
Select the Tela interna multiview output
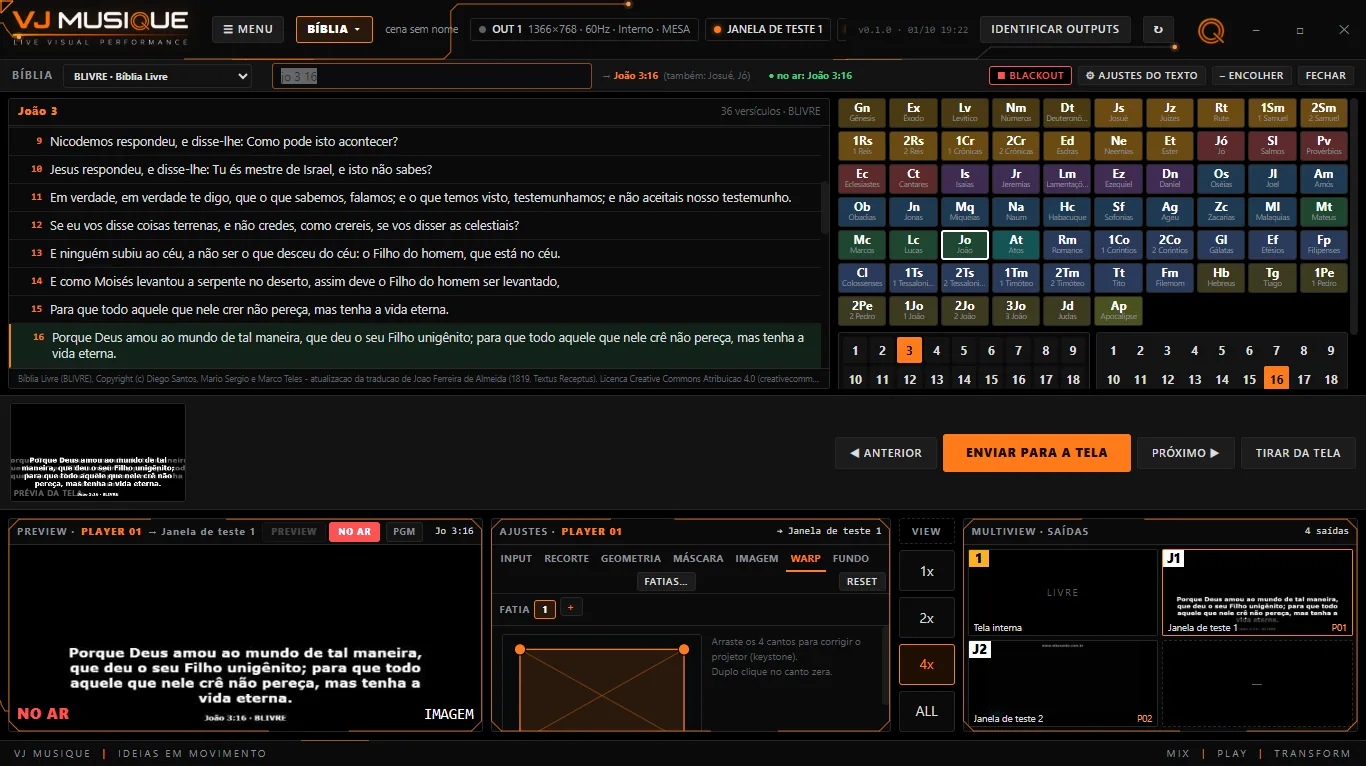click(1062, 592)
